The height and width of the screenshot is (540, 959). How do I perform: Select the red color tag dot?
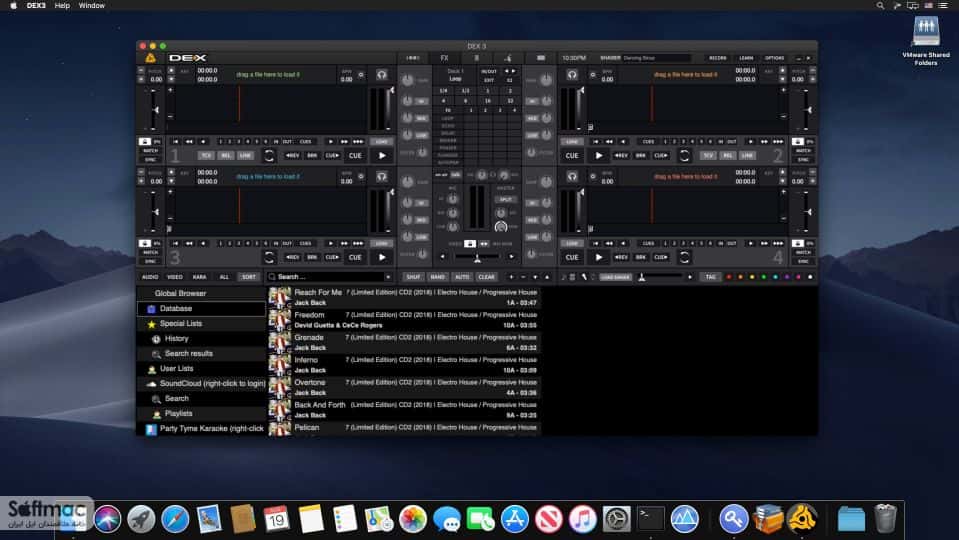click(x=728, y=277)
